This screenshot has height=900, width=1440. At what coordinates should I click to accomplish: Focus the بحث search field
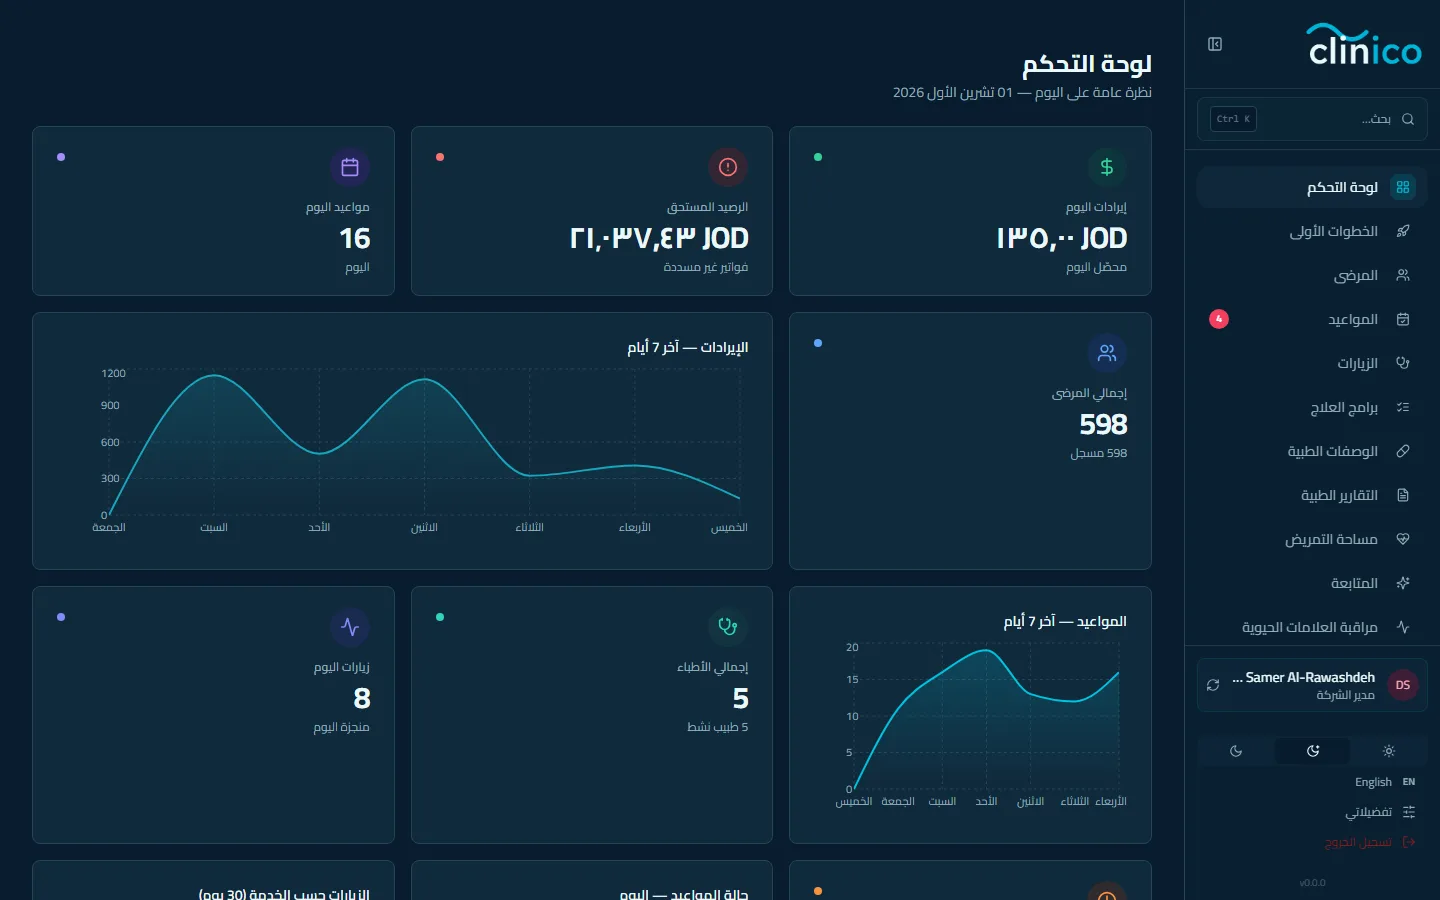click(1312, 119)
